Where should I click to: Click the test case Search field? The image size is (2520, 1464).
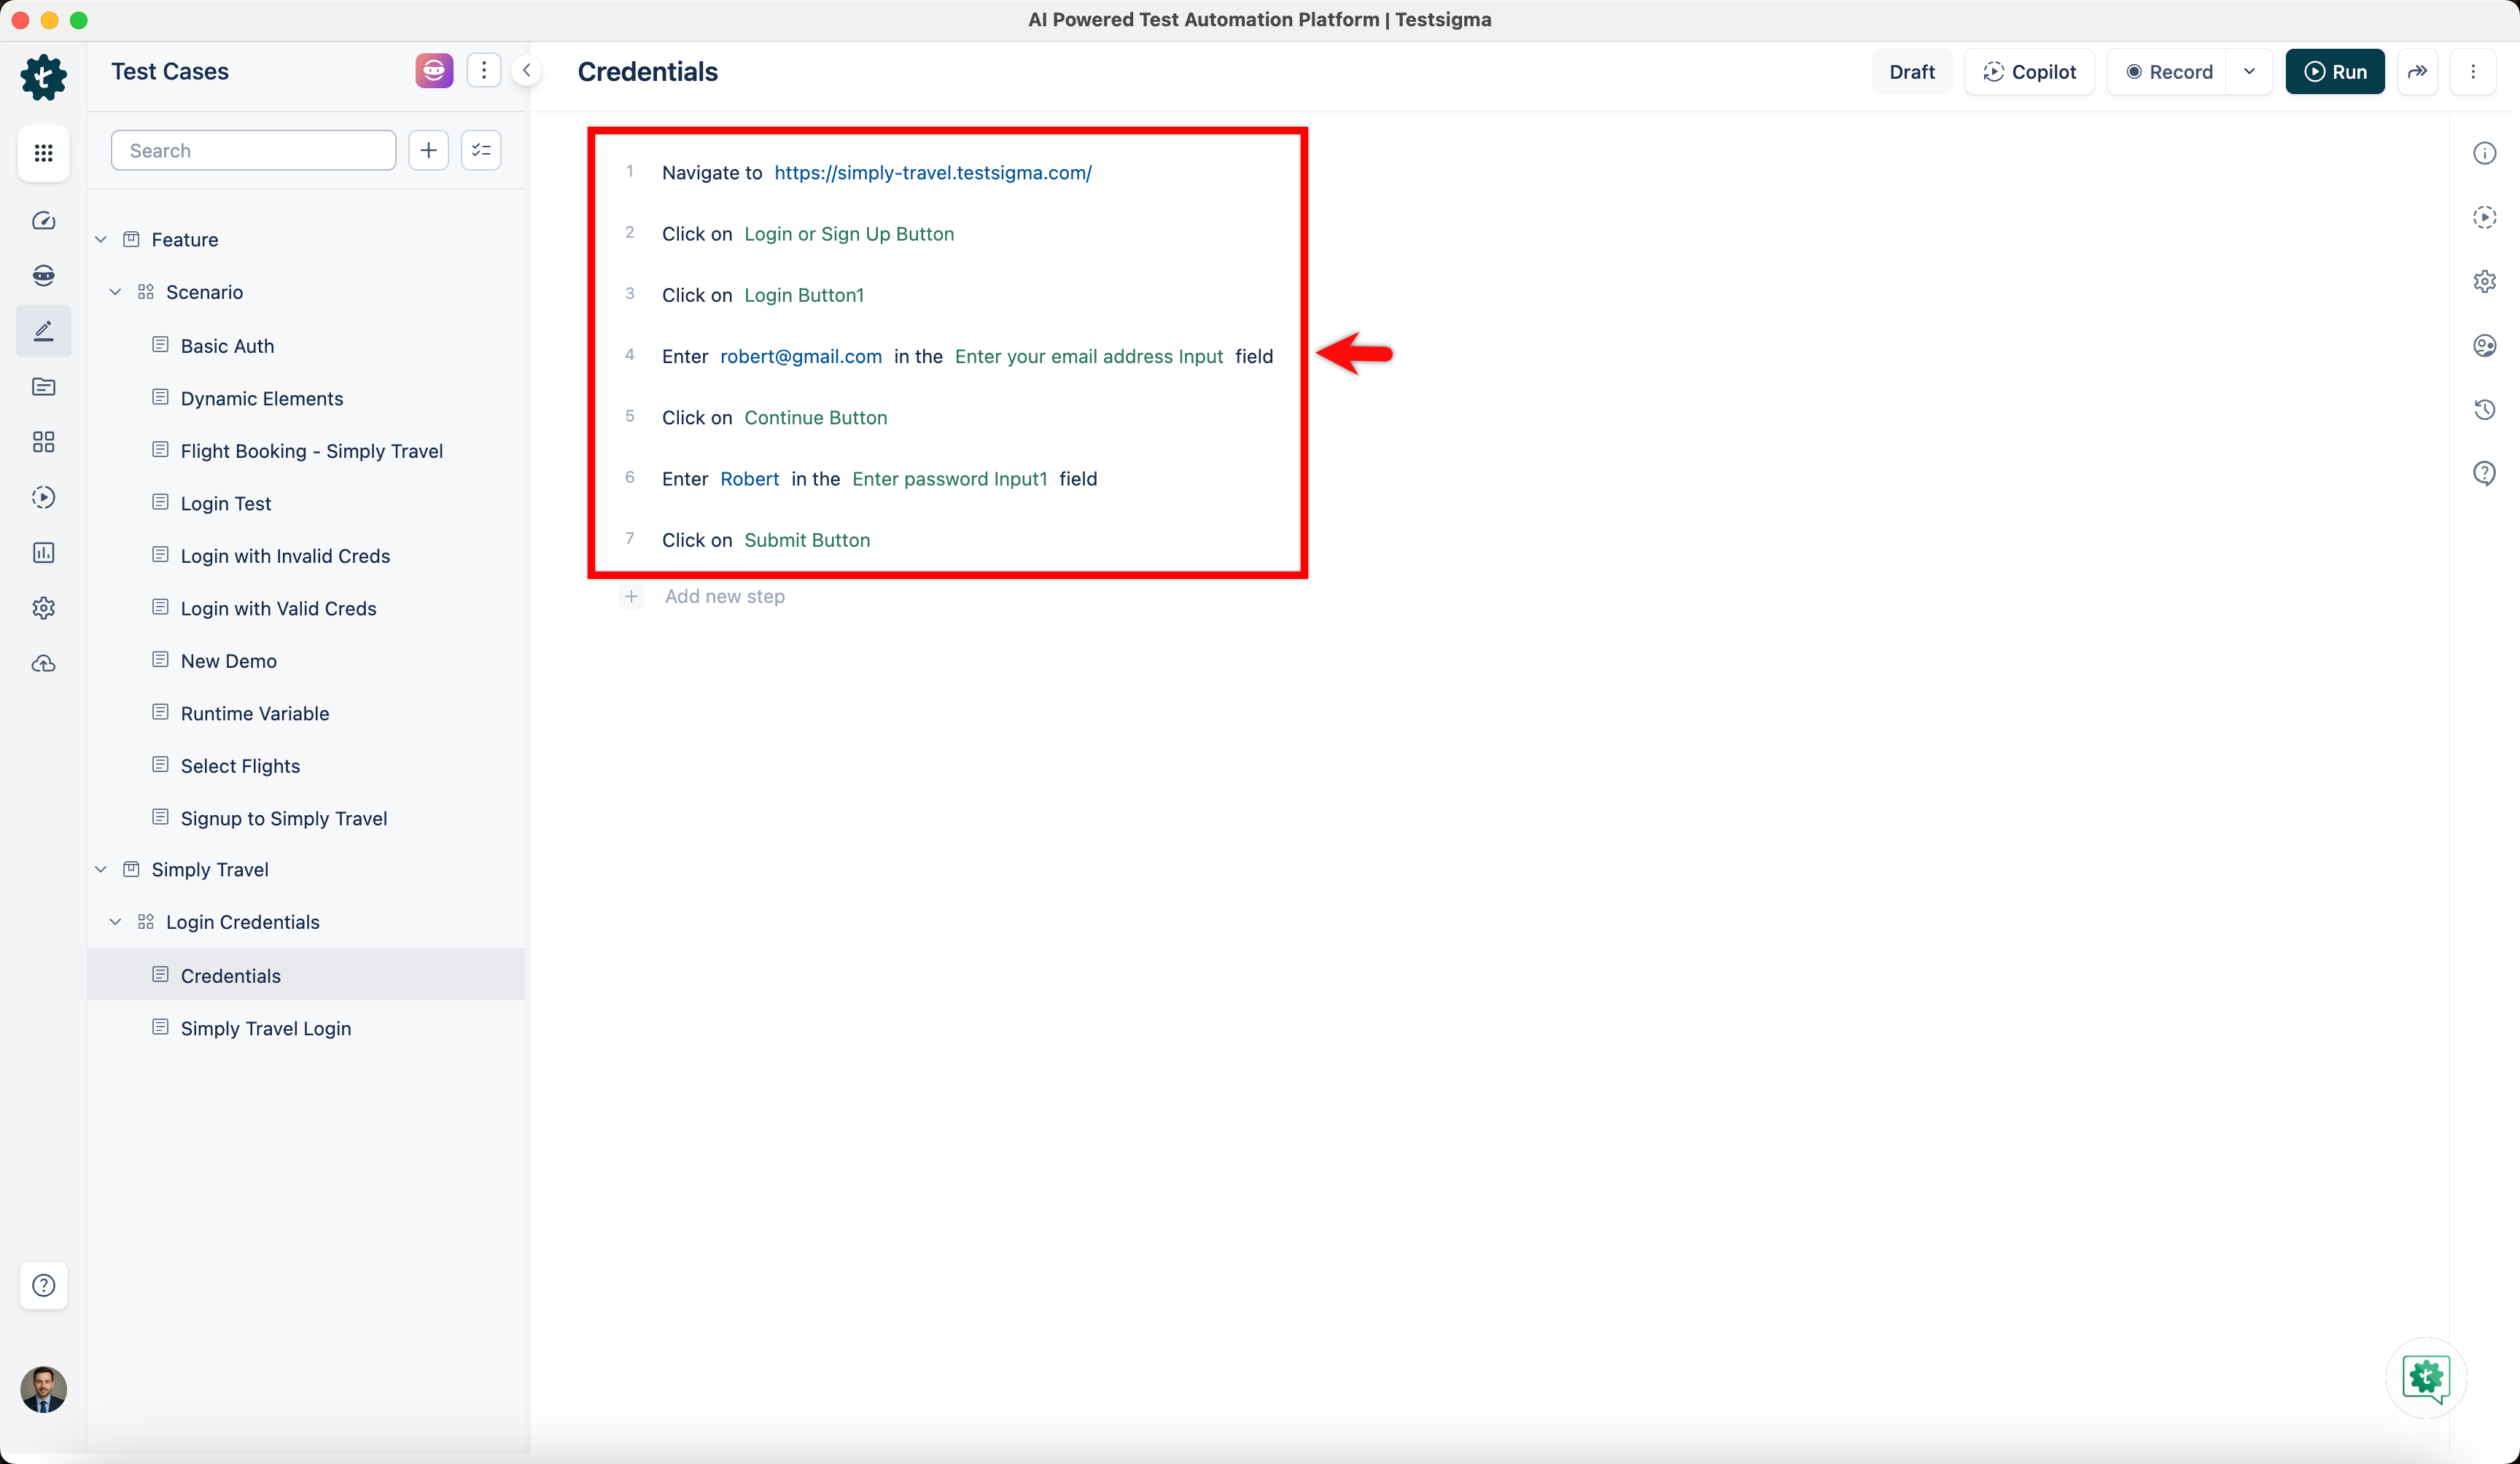click(x=253, y=150)
